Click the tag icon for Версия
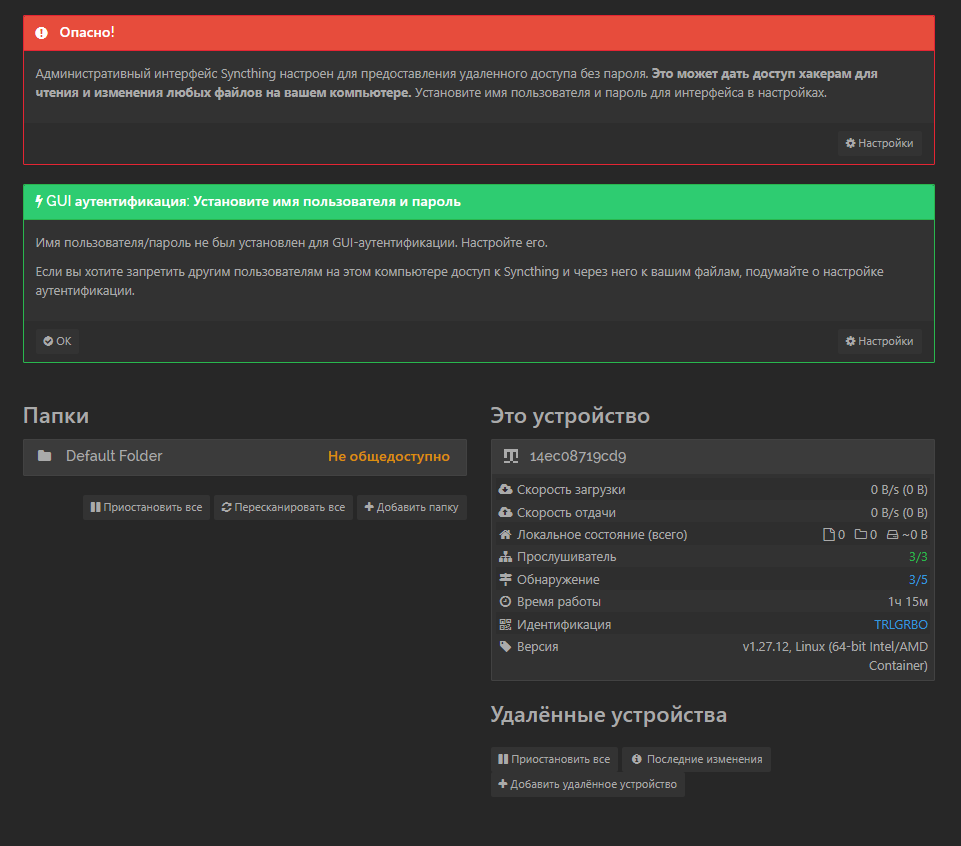The image size is (961, 846). 505,646
